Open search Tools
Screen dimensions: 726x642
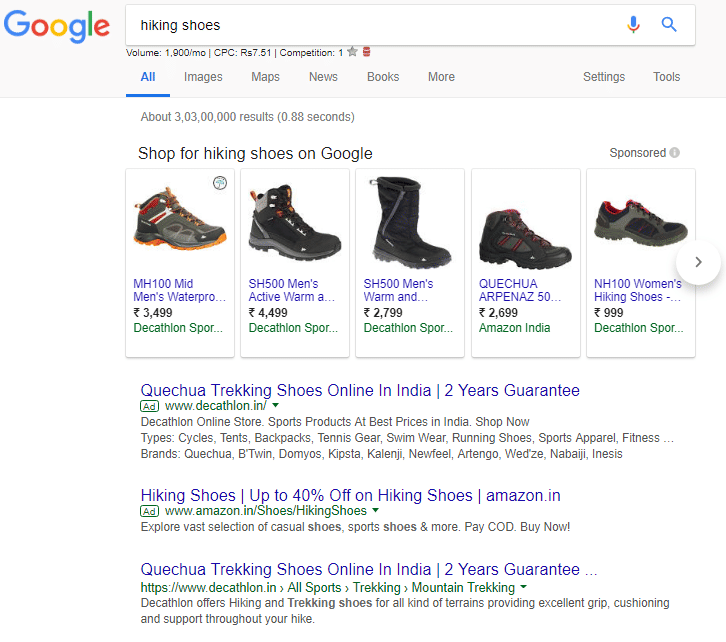click(x=666, y=77)
